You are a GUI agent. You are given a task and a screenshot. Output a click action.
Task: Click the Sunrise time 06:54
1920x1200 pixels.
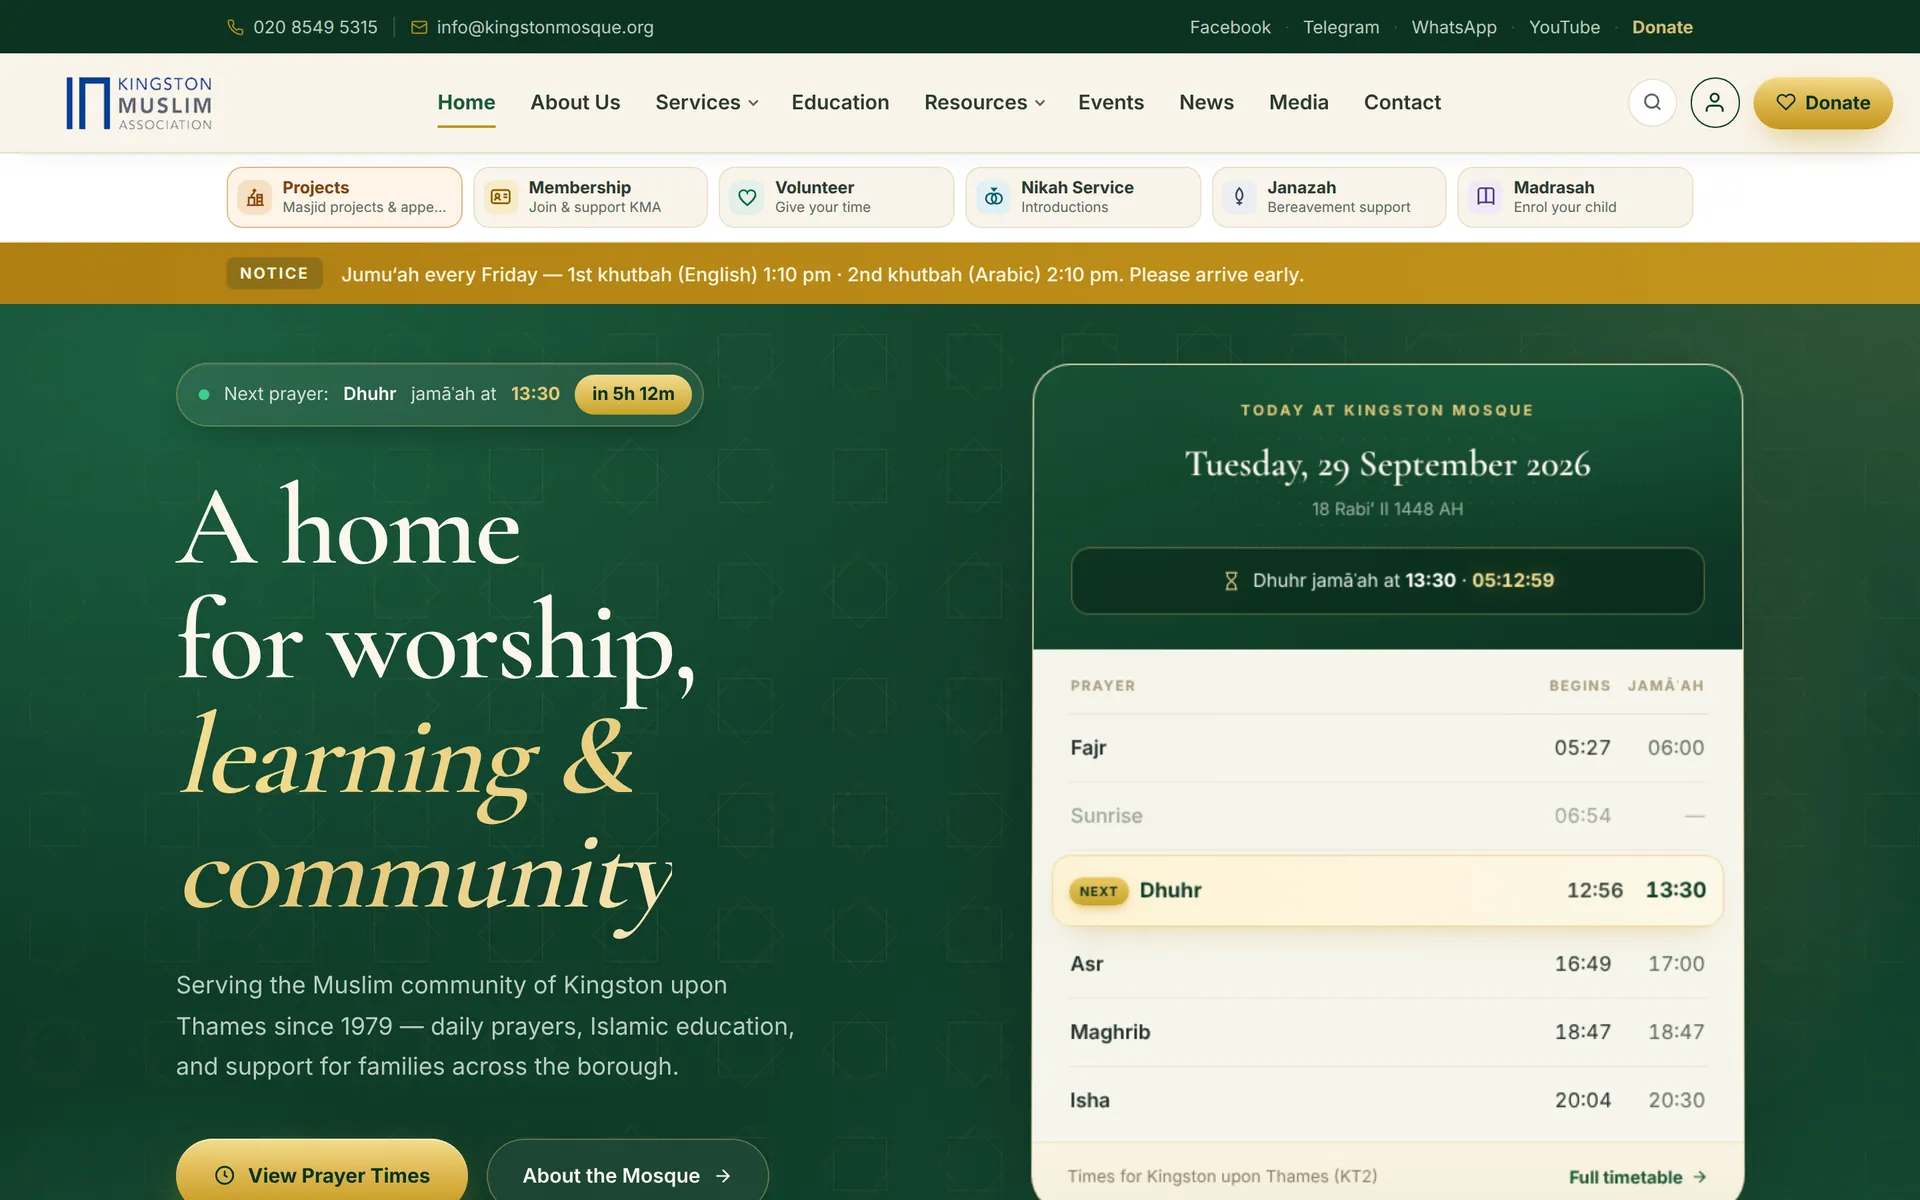(x=1582, y=816)
